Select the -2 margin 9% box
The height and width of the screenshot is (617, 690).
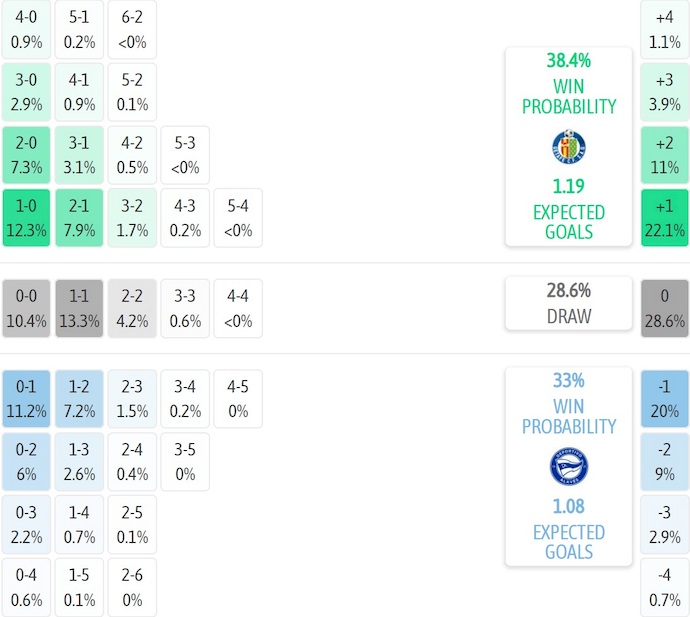tap(664, 461)
